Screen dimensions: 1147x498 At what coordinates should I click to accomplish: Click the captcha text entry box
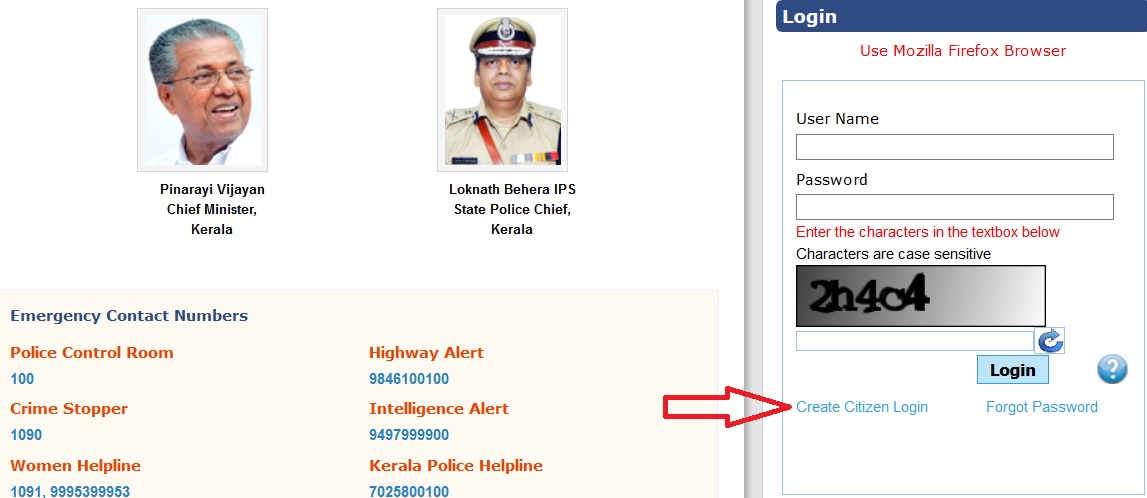click(x=914, y=341)
